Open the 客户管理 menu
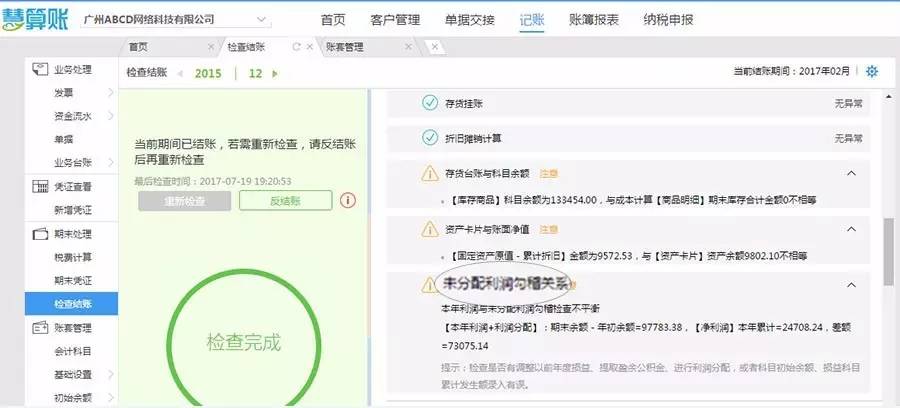 point(395,20)
